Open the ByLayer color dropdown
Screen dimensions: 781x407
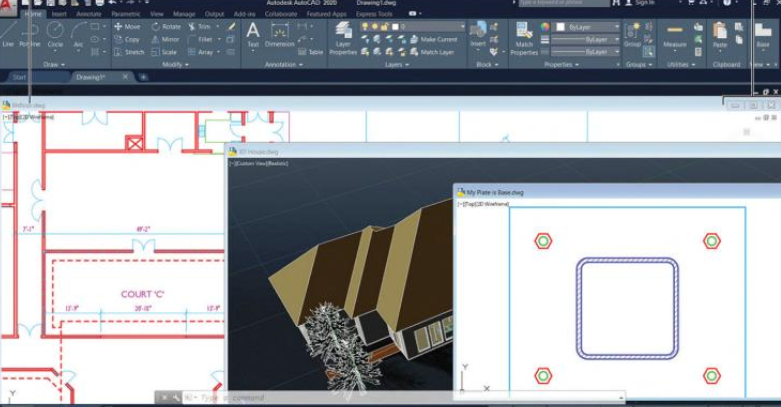pos(587,27)
